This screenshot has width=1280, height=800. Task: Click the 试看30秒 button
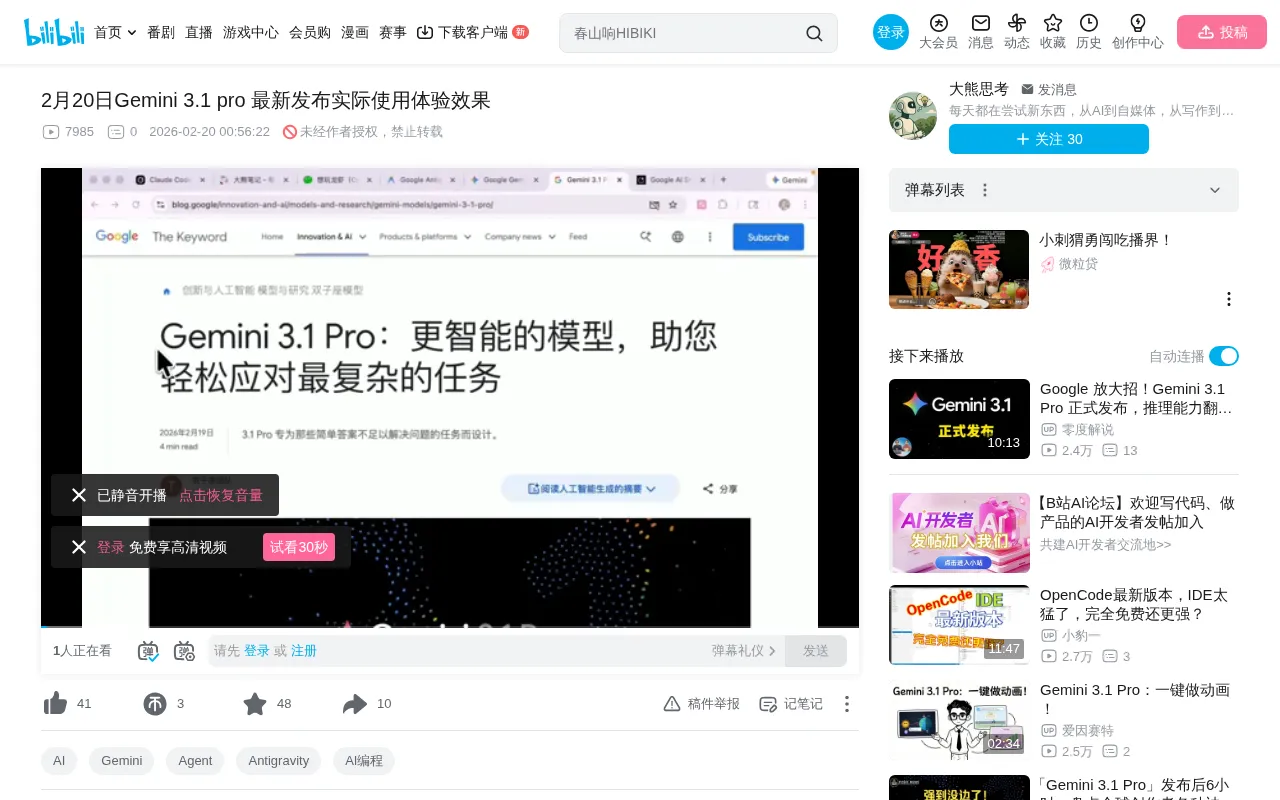[299, 547]
